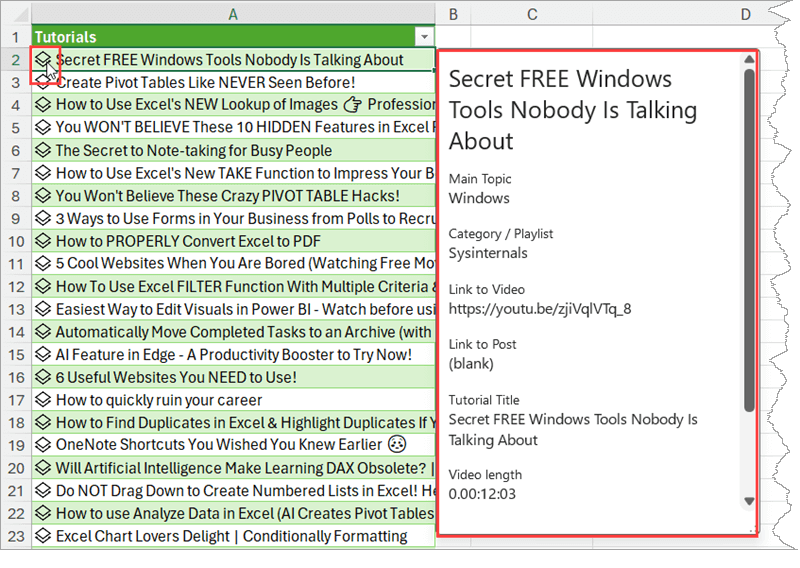Open data card icon for Note-taking for Busy People

[43, 151]
